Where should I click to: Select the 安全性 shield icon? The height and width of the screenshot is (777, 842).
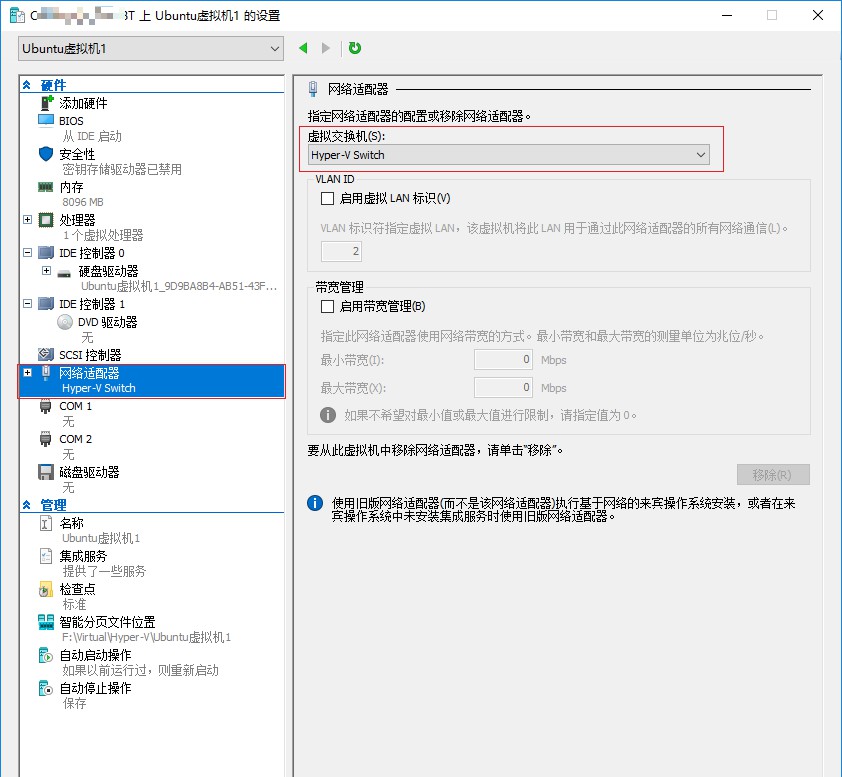pos(46,154)
